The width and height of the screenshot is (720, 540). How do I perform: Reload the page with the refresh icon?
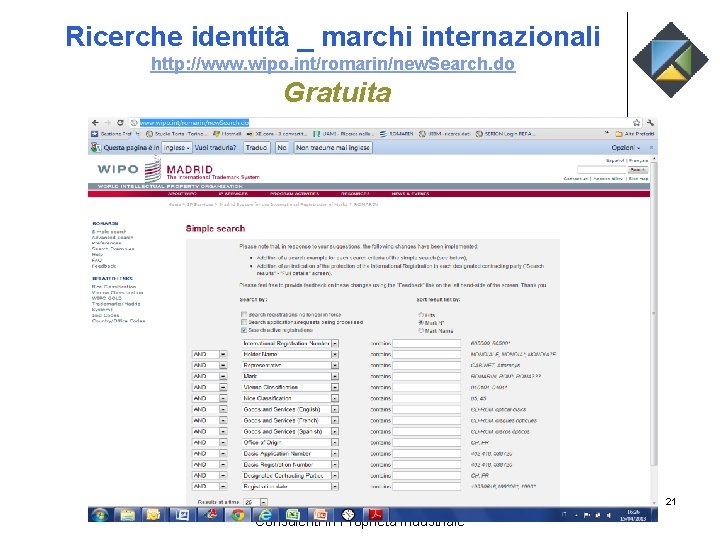click(120, 123)
